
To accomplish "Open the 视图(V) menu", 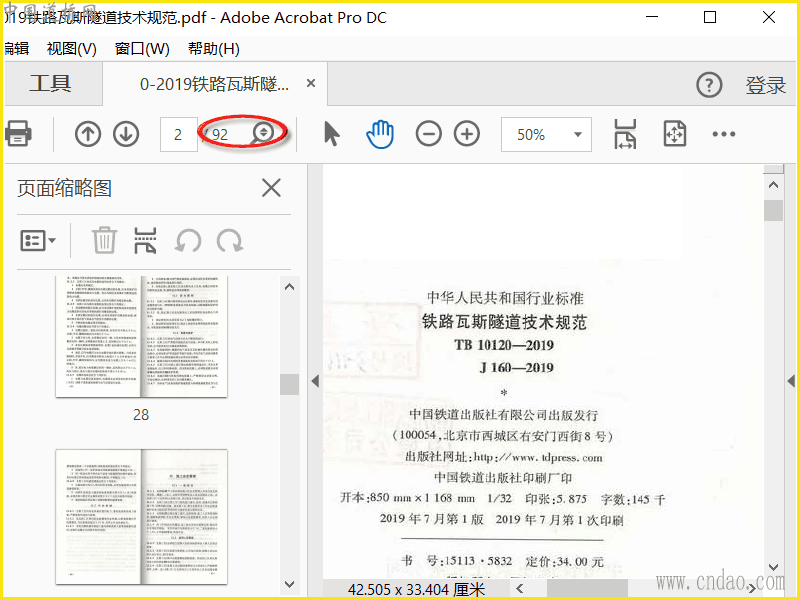I will point(71,49).
